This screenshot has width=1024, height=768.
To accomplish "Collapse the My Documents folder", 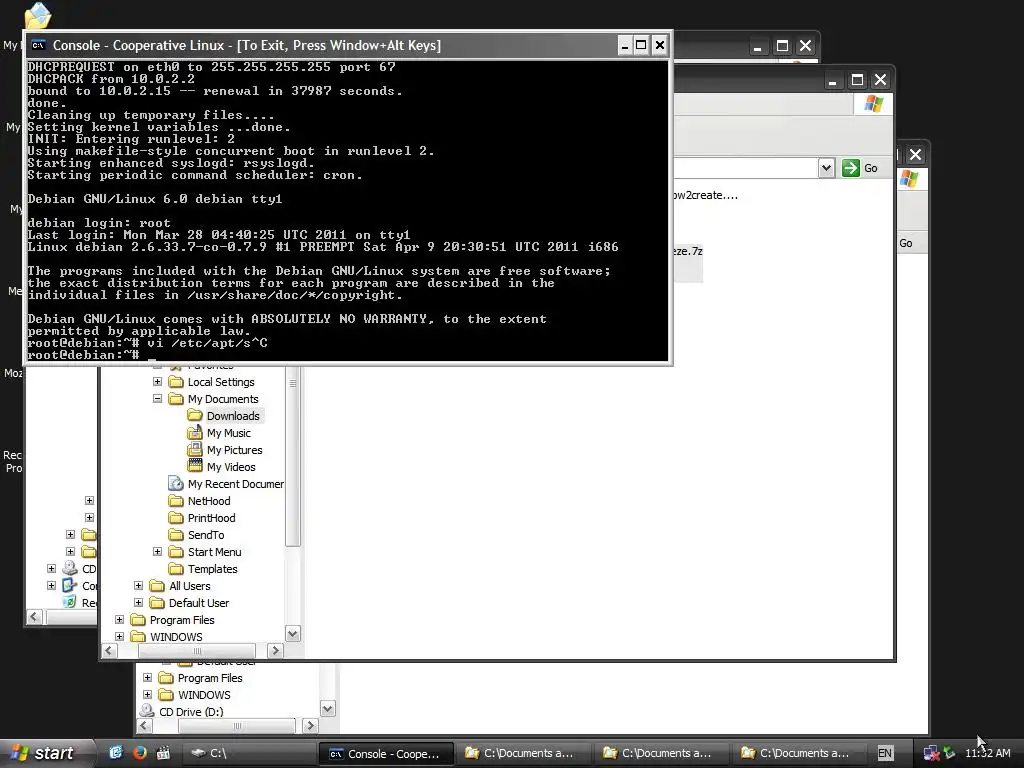I will (157, 398).
